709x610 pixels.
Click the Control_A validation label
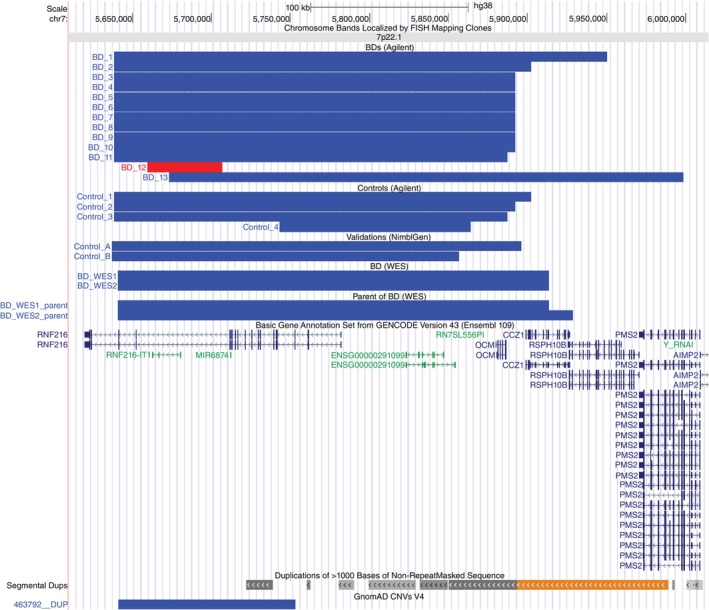[x=92, y=246]
